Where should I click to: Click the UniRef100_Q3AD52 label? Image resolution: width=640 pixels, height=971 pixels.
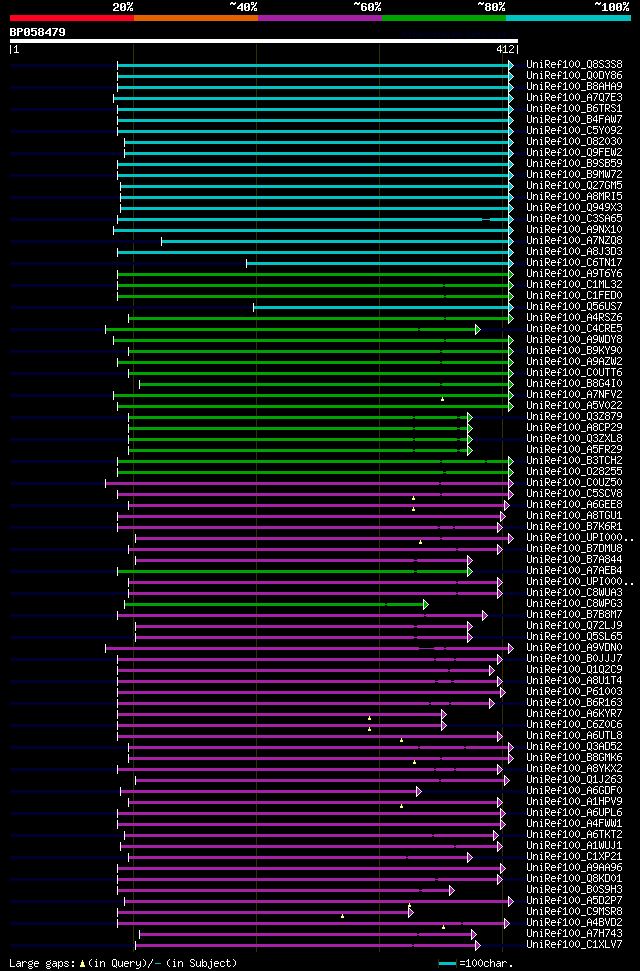tap(574, 747)
